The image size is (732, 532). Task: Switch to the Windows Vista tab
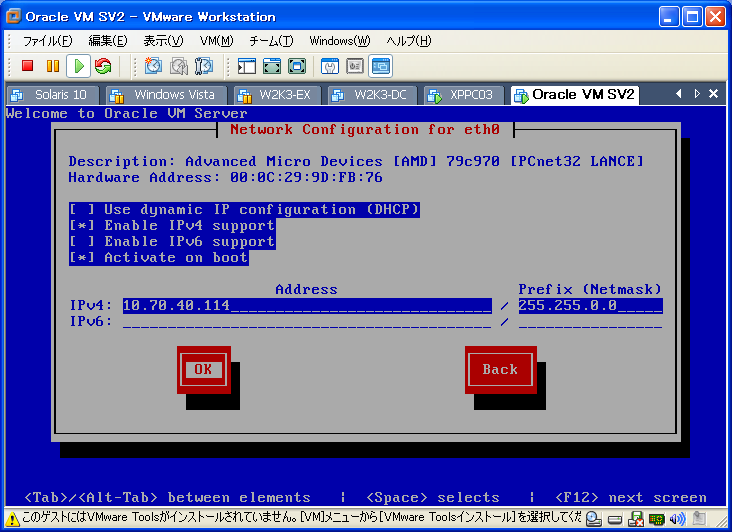click(166, 95)
